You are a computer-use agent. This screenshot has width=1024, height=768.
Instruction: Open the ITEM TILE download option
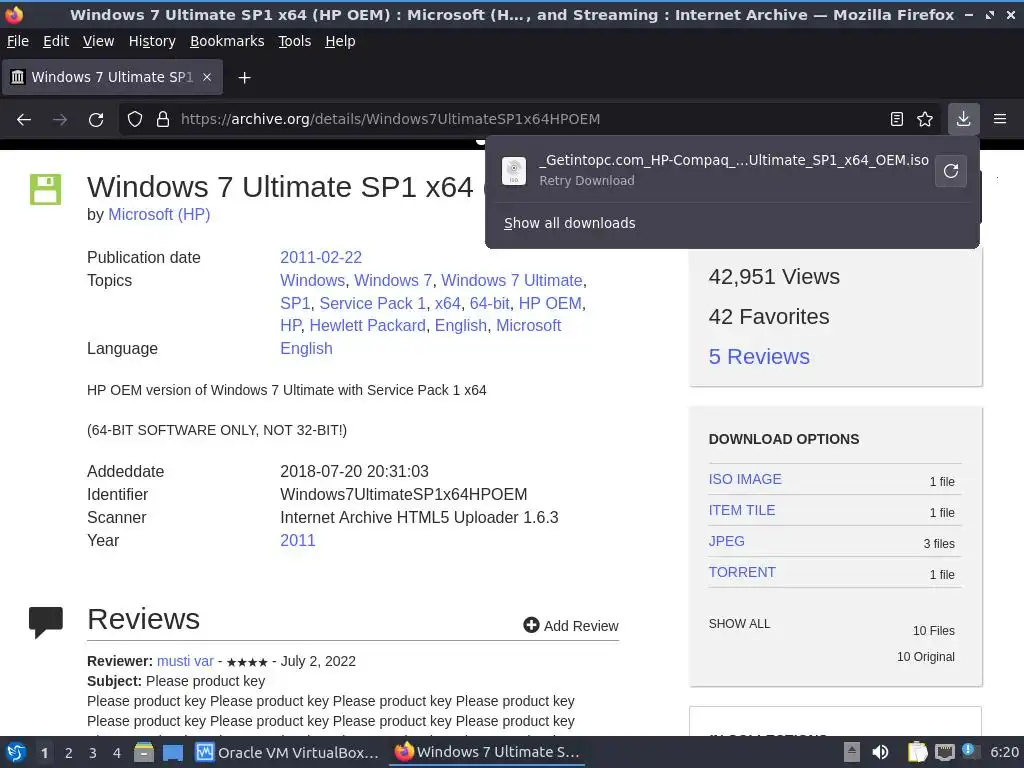coord(742,510)
